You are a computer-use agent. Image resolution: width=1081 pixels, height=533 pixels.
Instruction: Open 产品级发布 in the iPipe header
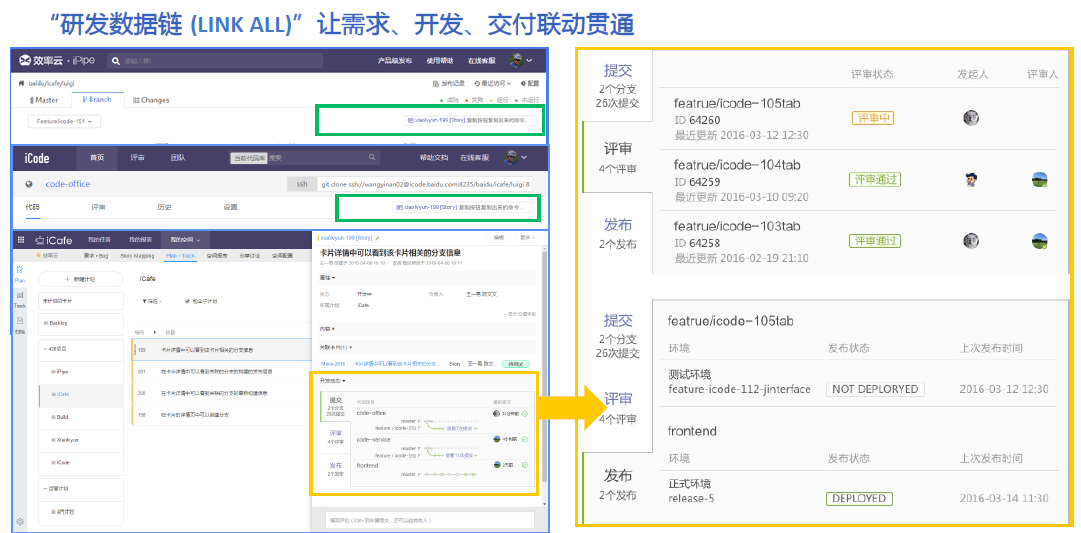point(394,61)
